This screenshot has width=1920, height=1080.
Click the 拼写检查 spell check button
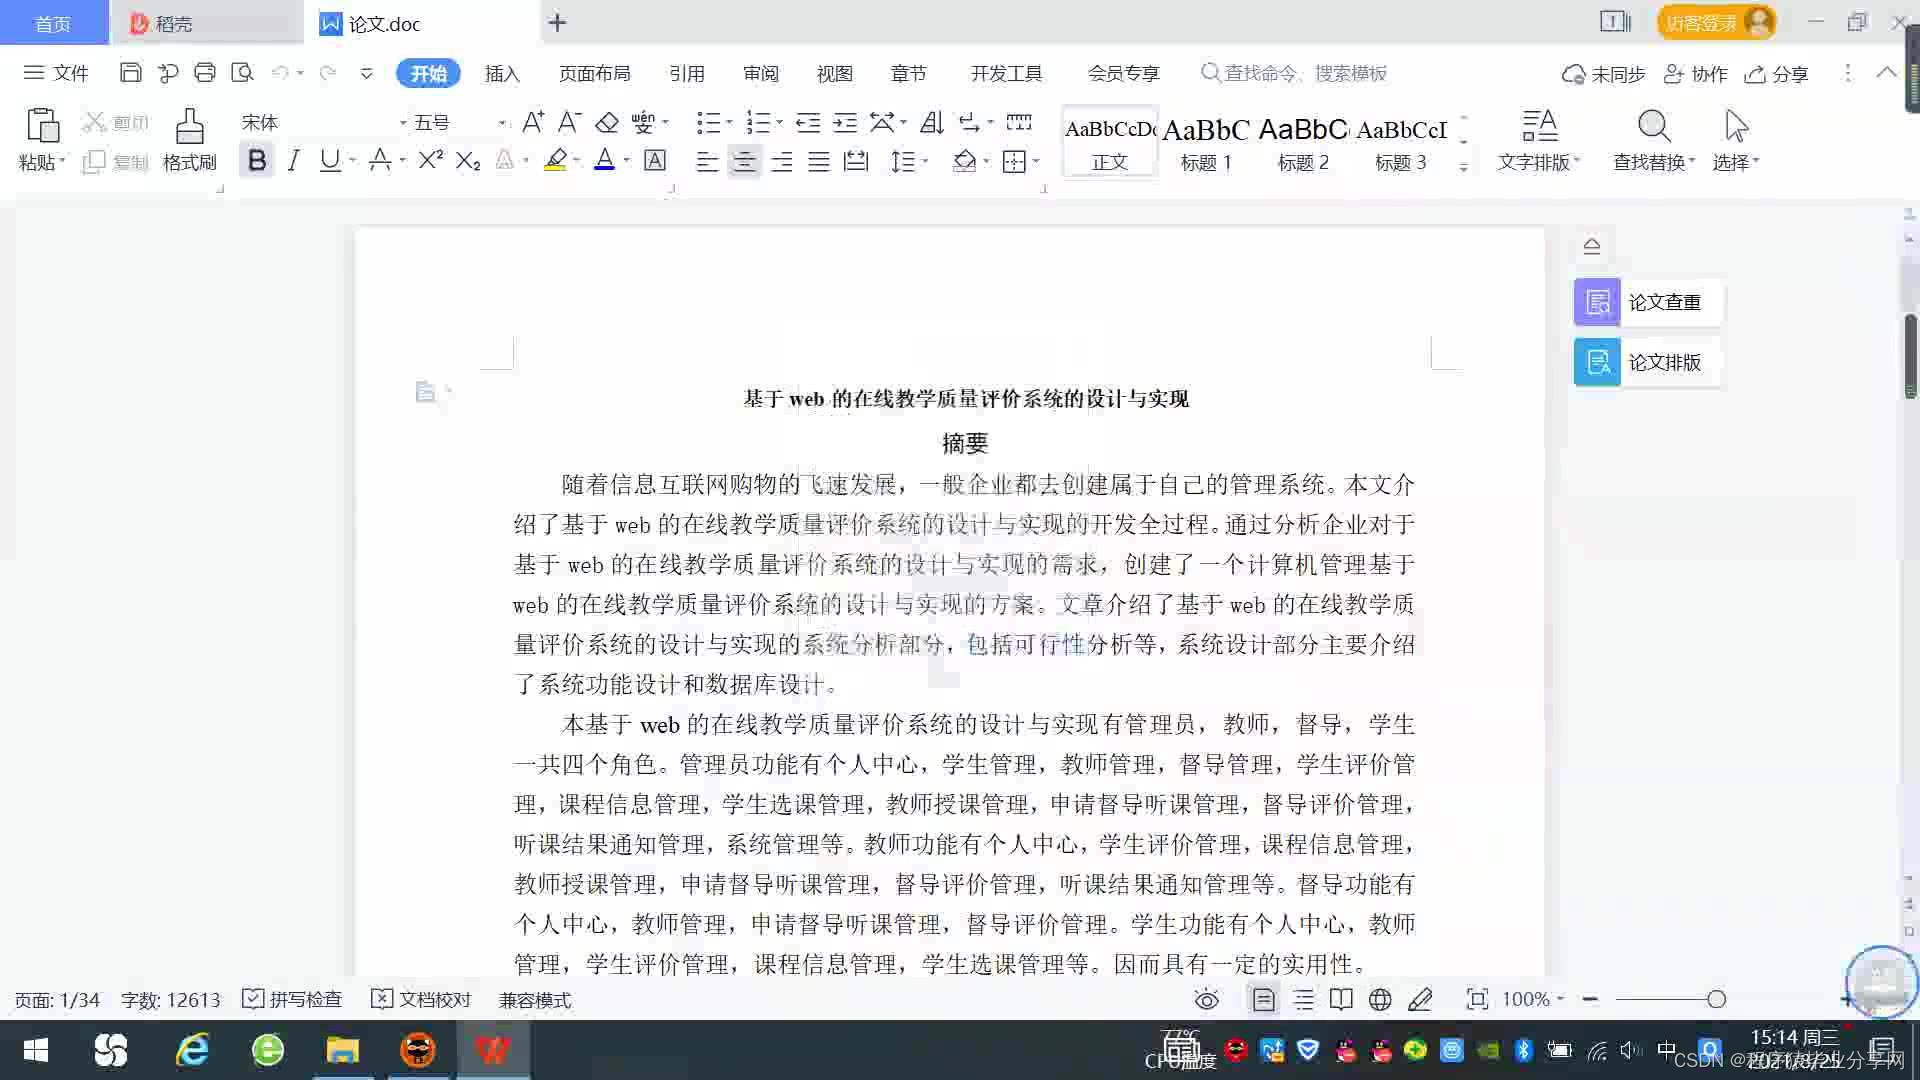(293, 999)
